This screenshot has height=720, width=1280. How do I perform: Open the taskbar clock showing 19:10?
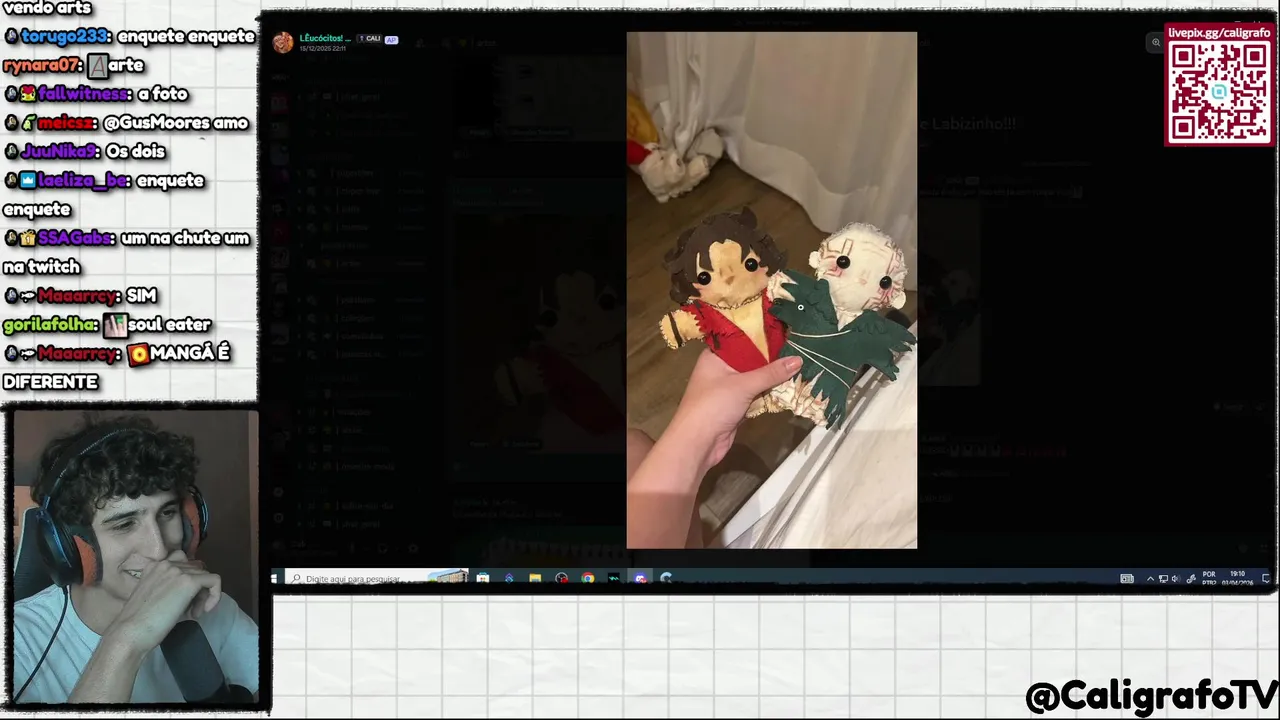click(x=1238, y=578)
